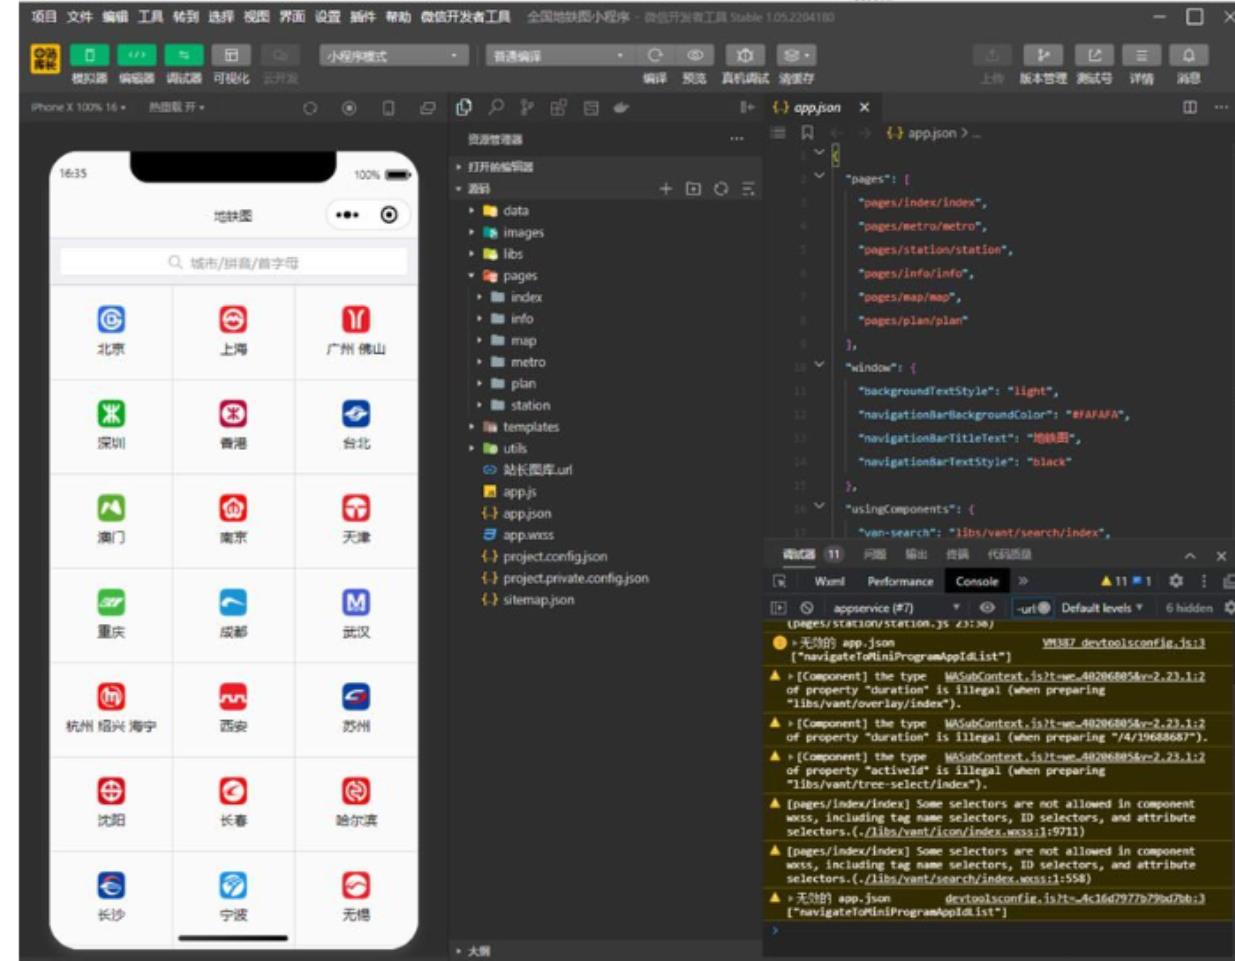Click the Shanghai metro icon

click(233, 320)
